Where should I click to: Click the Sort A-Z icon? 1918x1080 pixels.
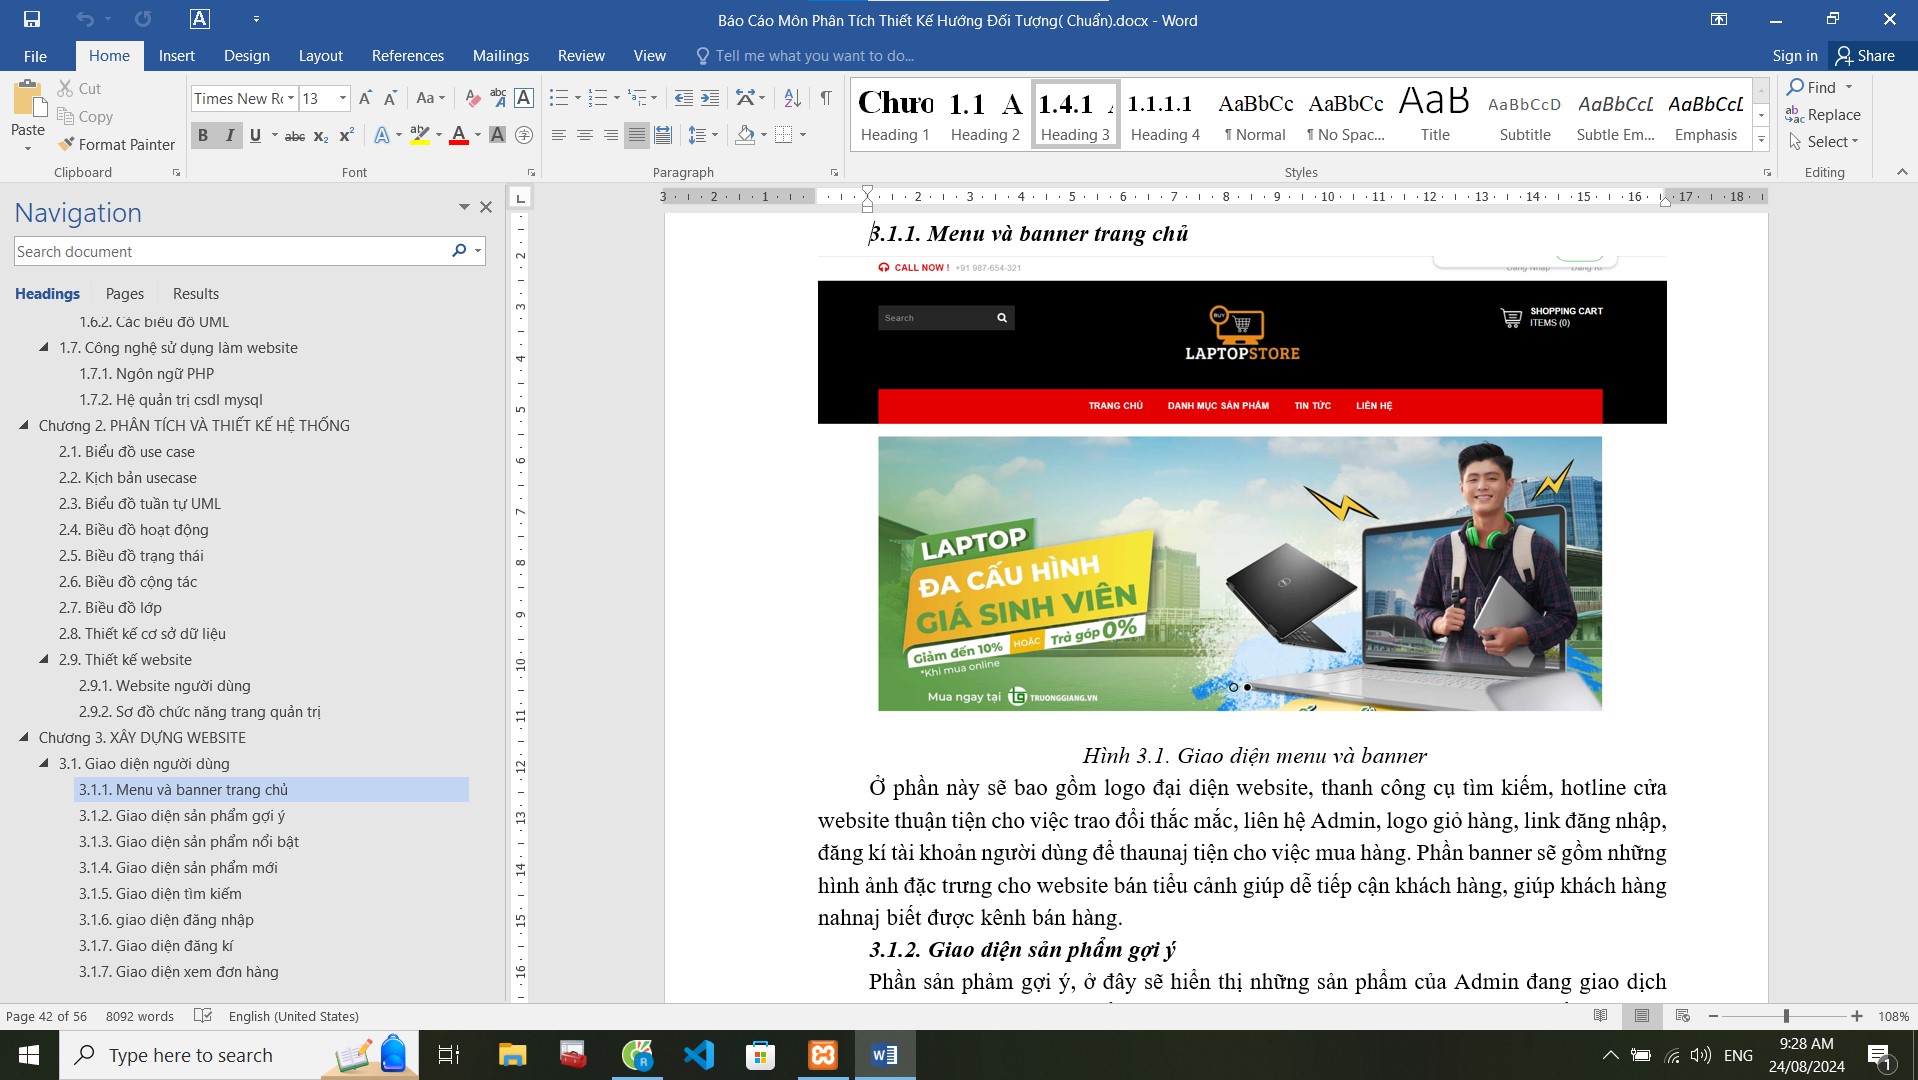792,98
